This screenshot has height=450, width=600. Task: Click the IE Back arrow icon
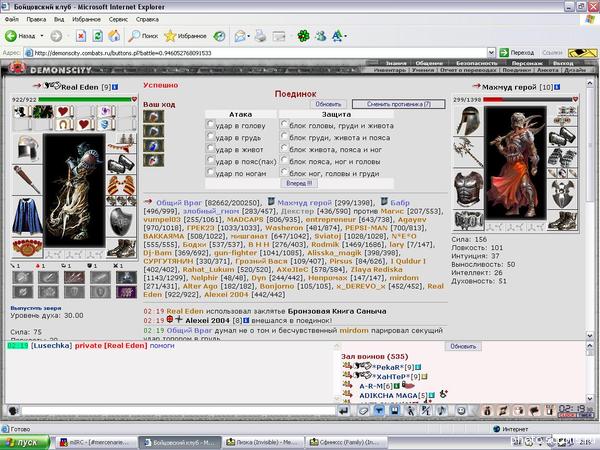[x=11, y=36]
